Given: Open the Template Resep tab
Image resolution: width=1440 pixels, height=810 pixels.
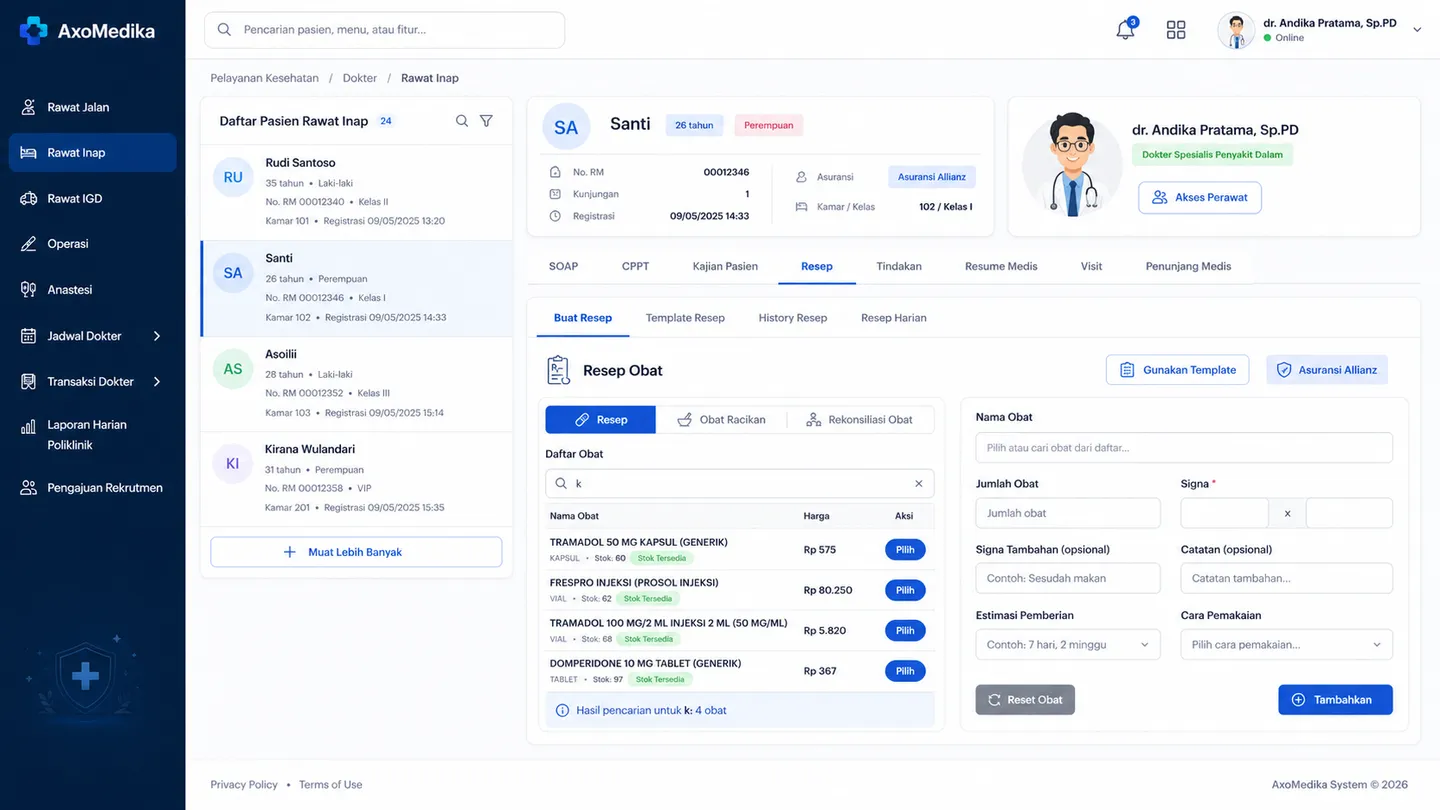Looking at the screenshot, I should [x=685, y=318].
